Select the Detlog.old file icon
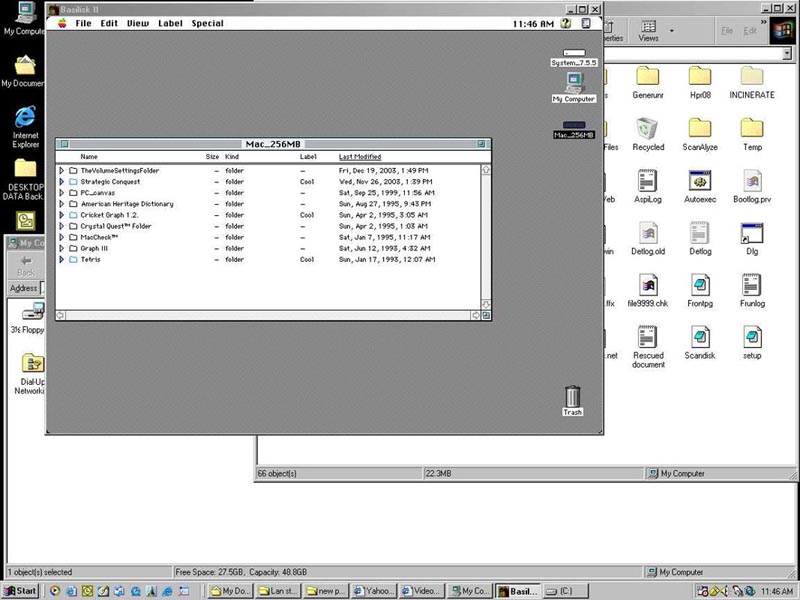This screenshot has width=800, height=600. point(648,239)
